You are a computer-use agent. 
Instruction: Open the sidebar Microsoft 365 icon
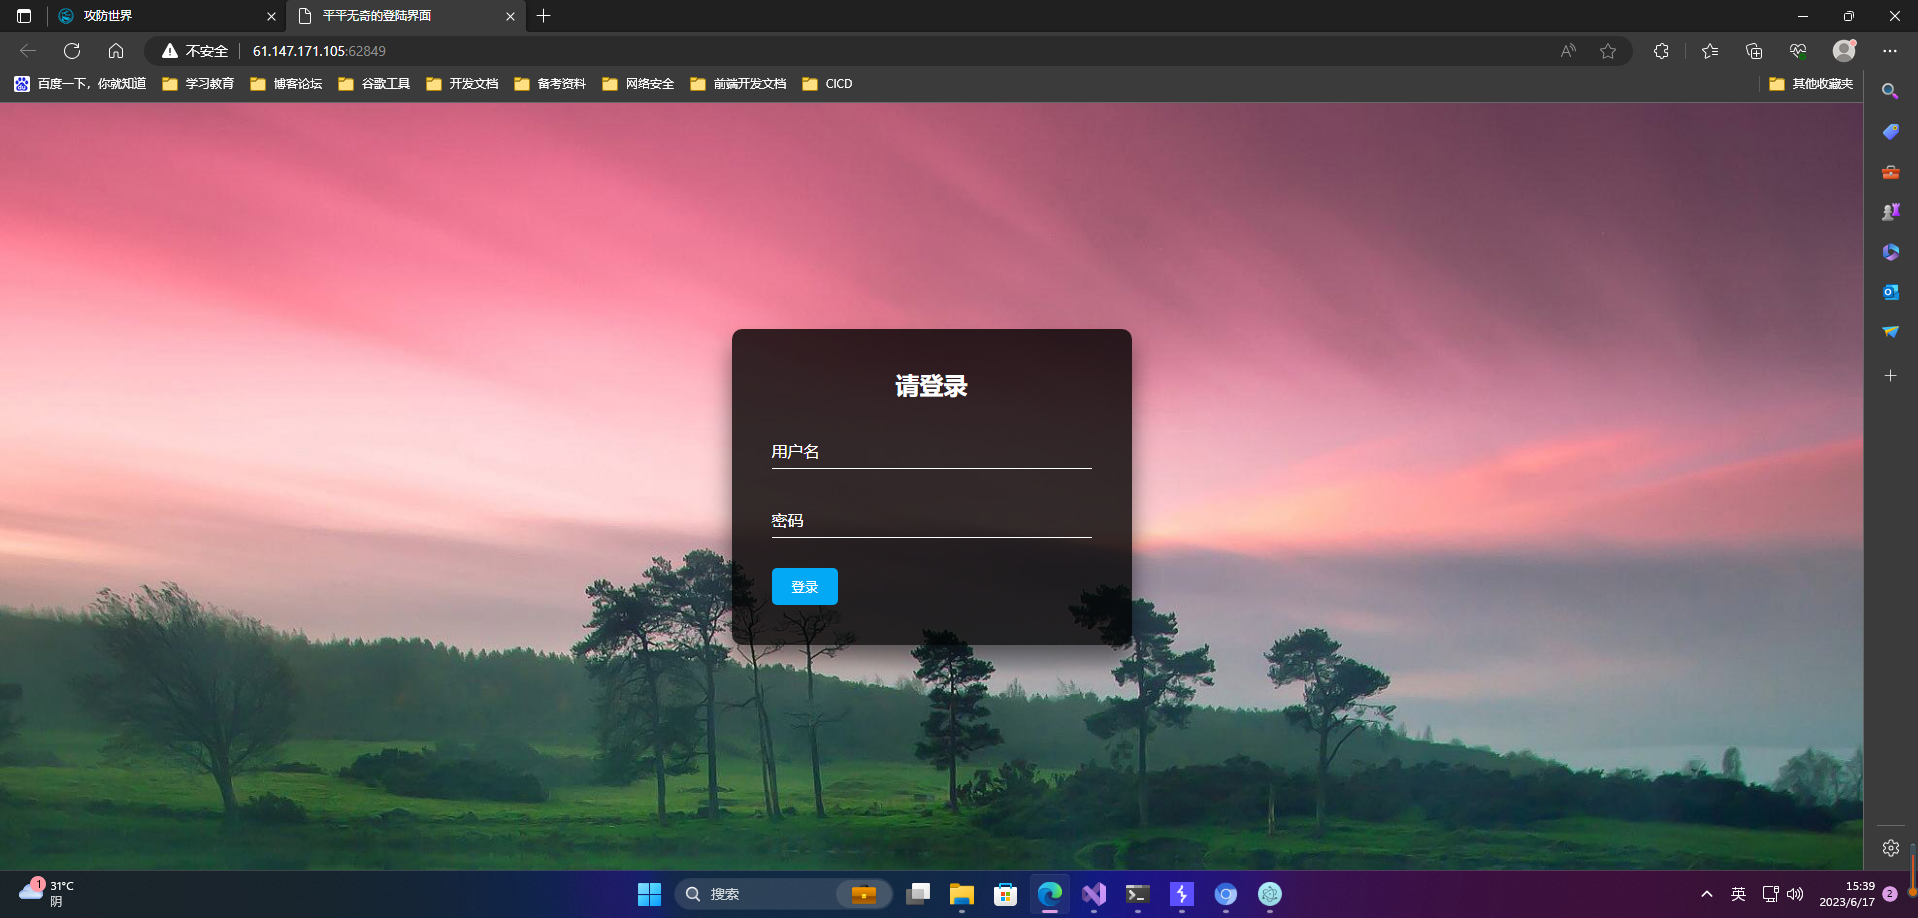pyautogui.click(x=1890, y=252)
